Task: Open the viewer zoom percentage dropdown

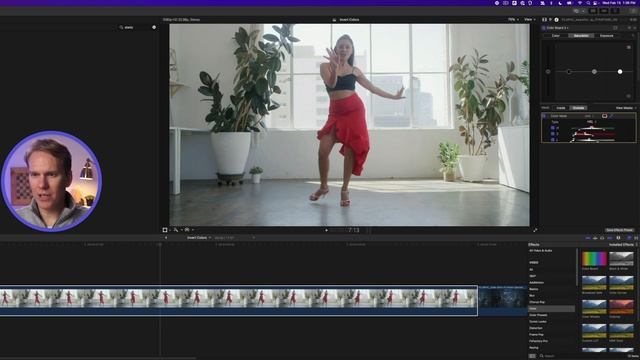Action: click(513, 19)
